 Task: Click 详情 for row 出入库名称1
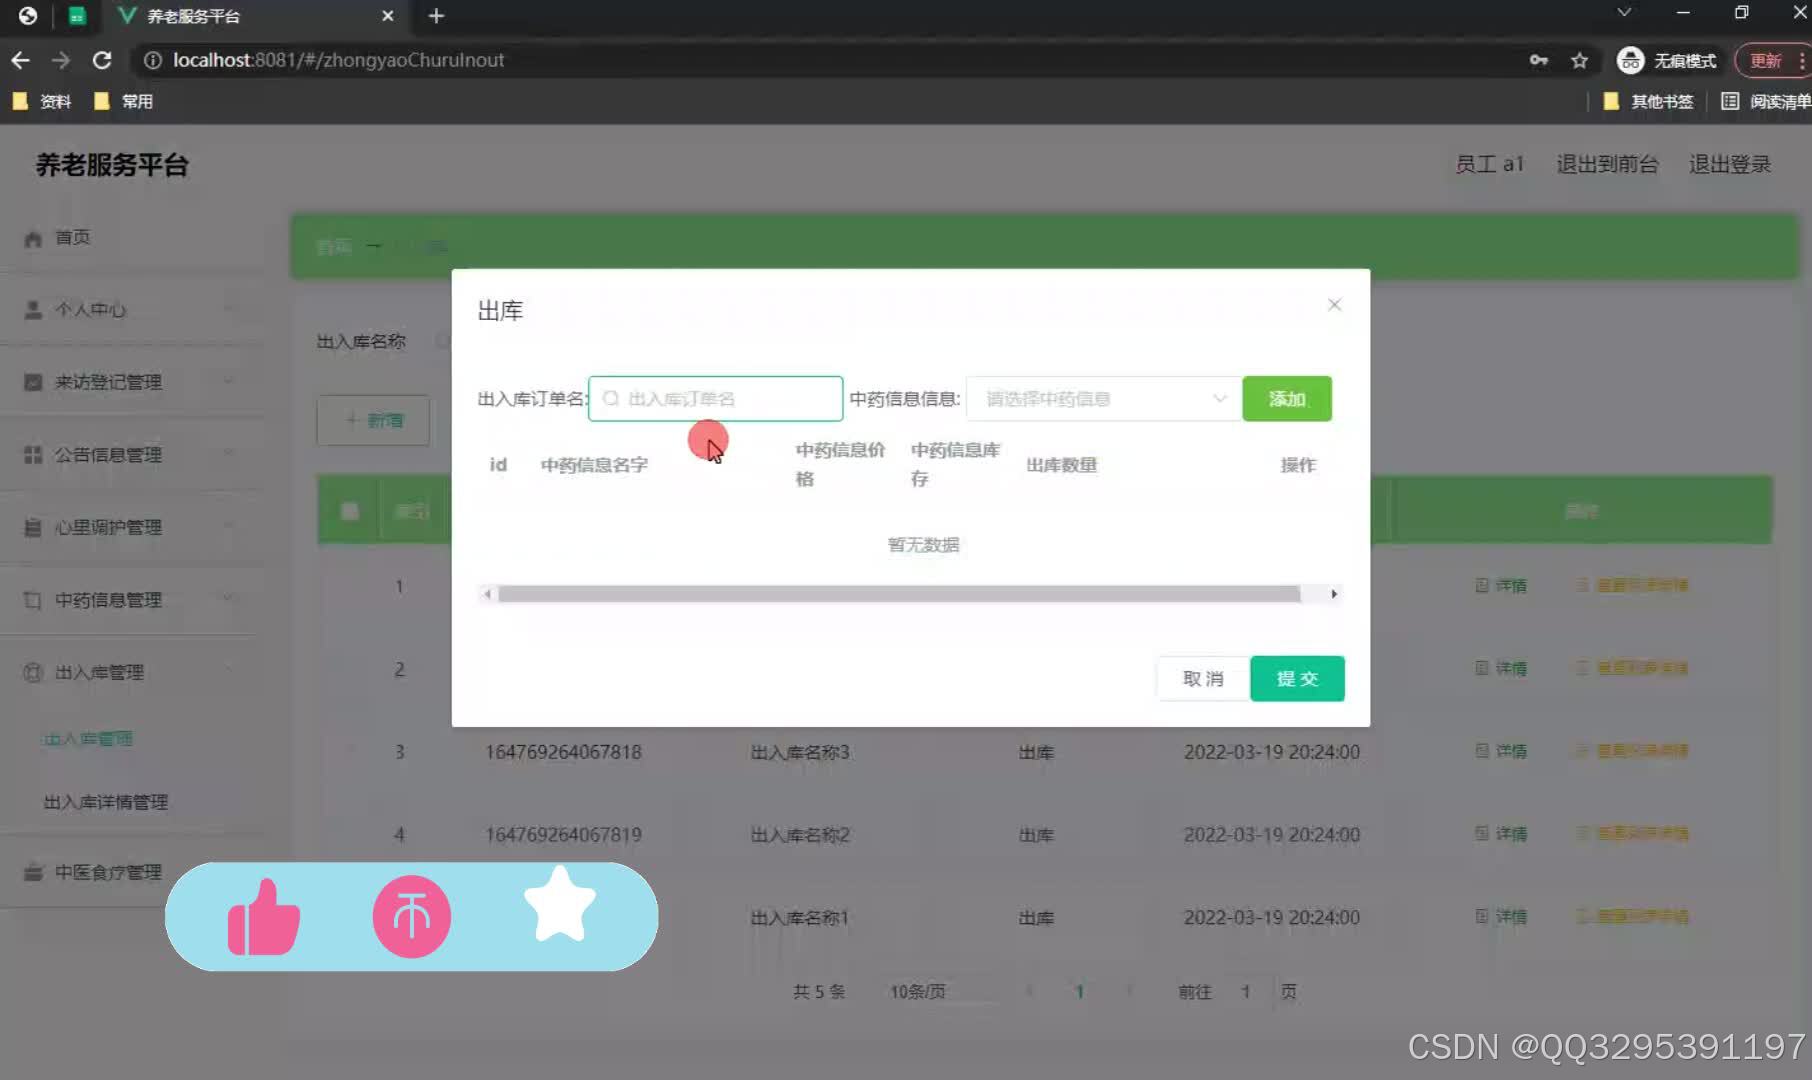point(1501,916)
